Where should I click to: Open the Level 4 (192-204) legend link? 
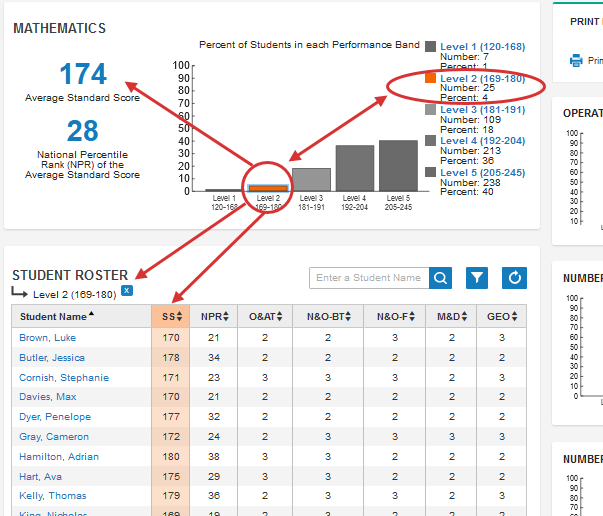[482, 141]
